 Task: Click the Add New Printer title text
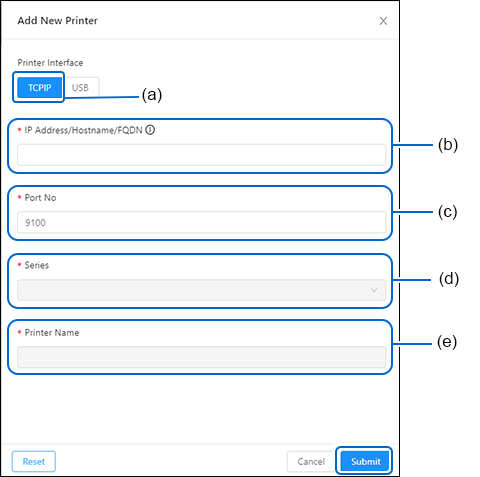click(57, 21)
